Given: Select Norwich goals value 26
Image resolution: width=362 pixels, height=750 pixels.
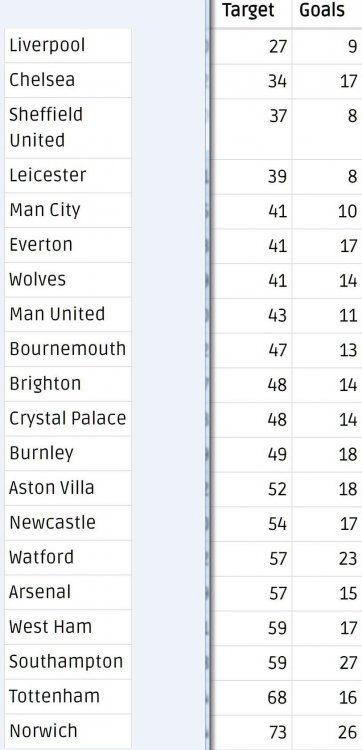Looking at the screenshot, I should 347,732.
